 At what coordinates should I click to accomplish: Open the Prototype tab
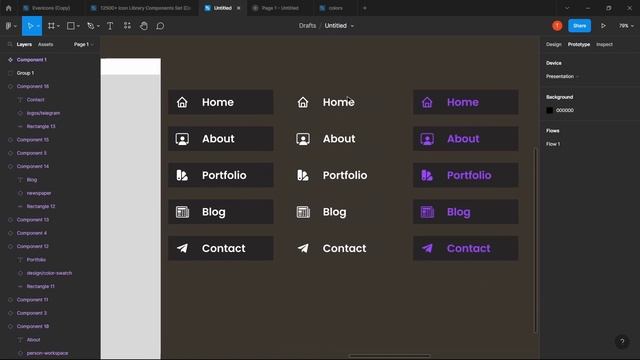[579, 44]
